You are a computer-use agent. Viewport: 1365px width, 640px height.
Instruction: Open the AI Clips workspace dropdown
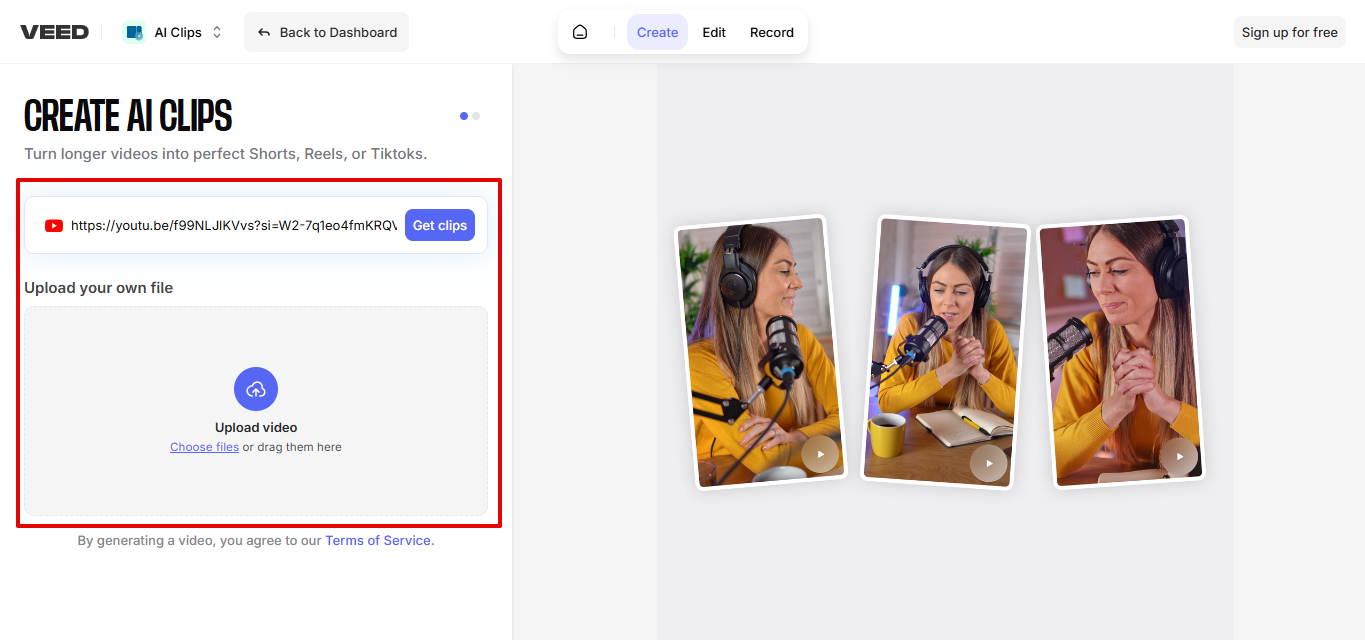coord(174,32)
